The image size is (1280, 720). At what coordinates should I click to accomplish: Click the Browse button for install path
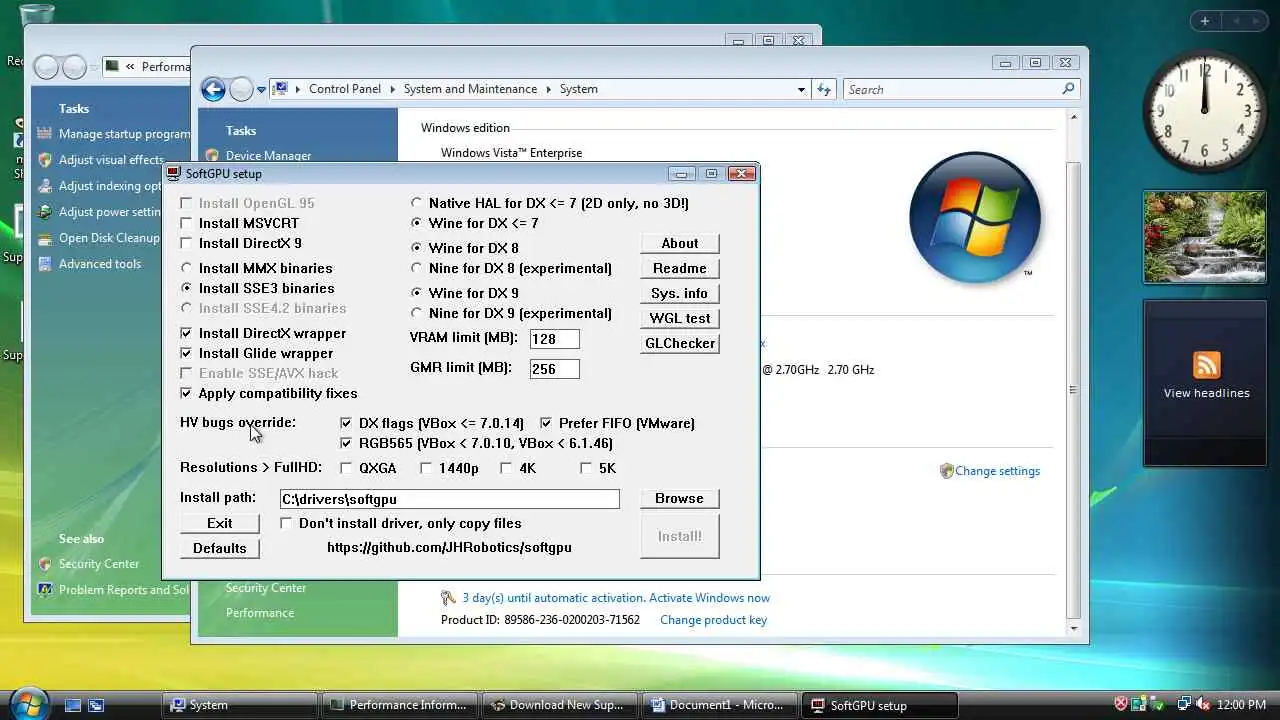point(680,498)
